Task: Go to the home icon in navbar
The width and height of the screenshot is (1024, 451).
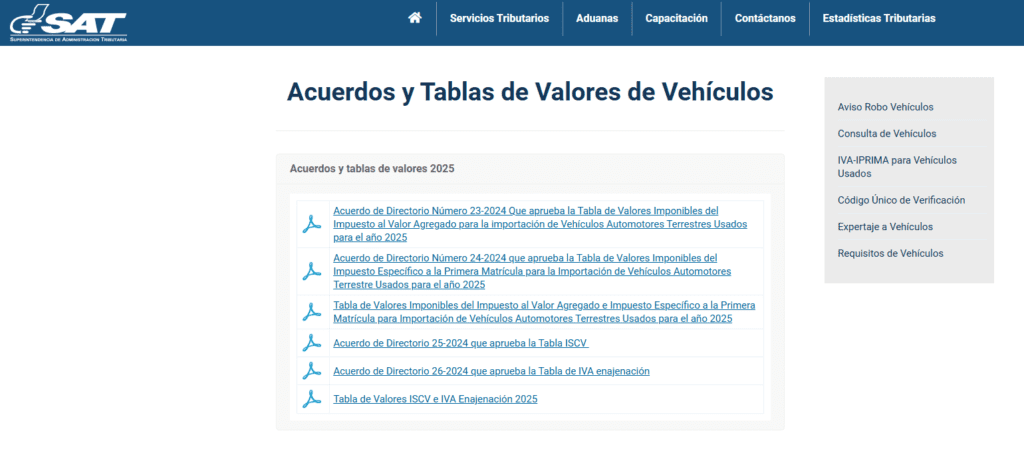Action: (x=415, y=18)
